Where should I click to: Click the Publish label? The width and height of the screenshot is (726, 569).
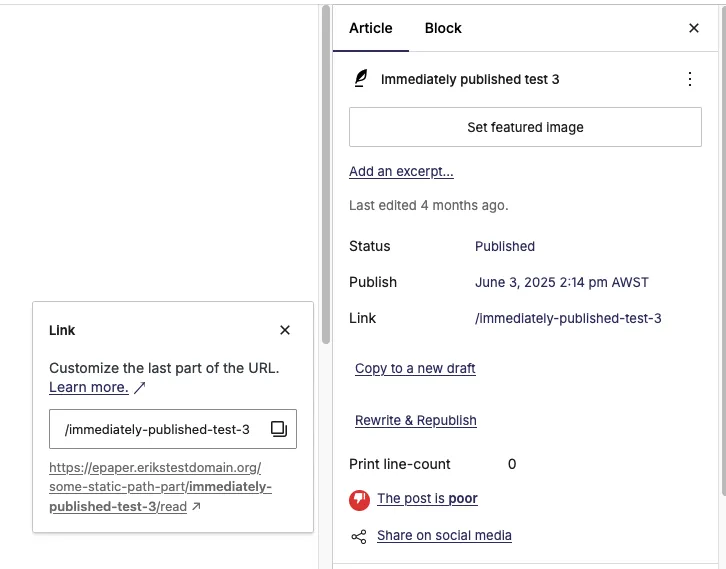pos(373,282)
